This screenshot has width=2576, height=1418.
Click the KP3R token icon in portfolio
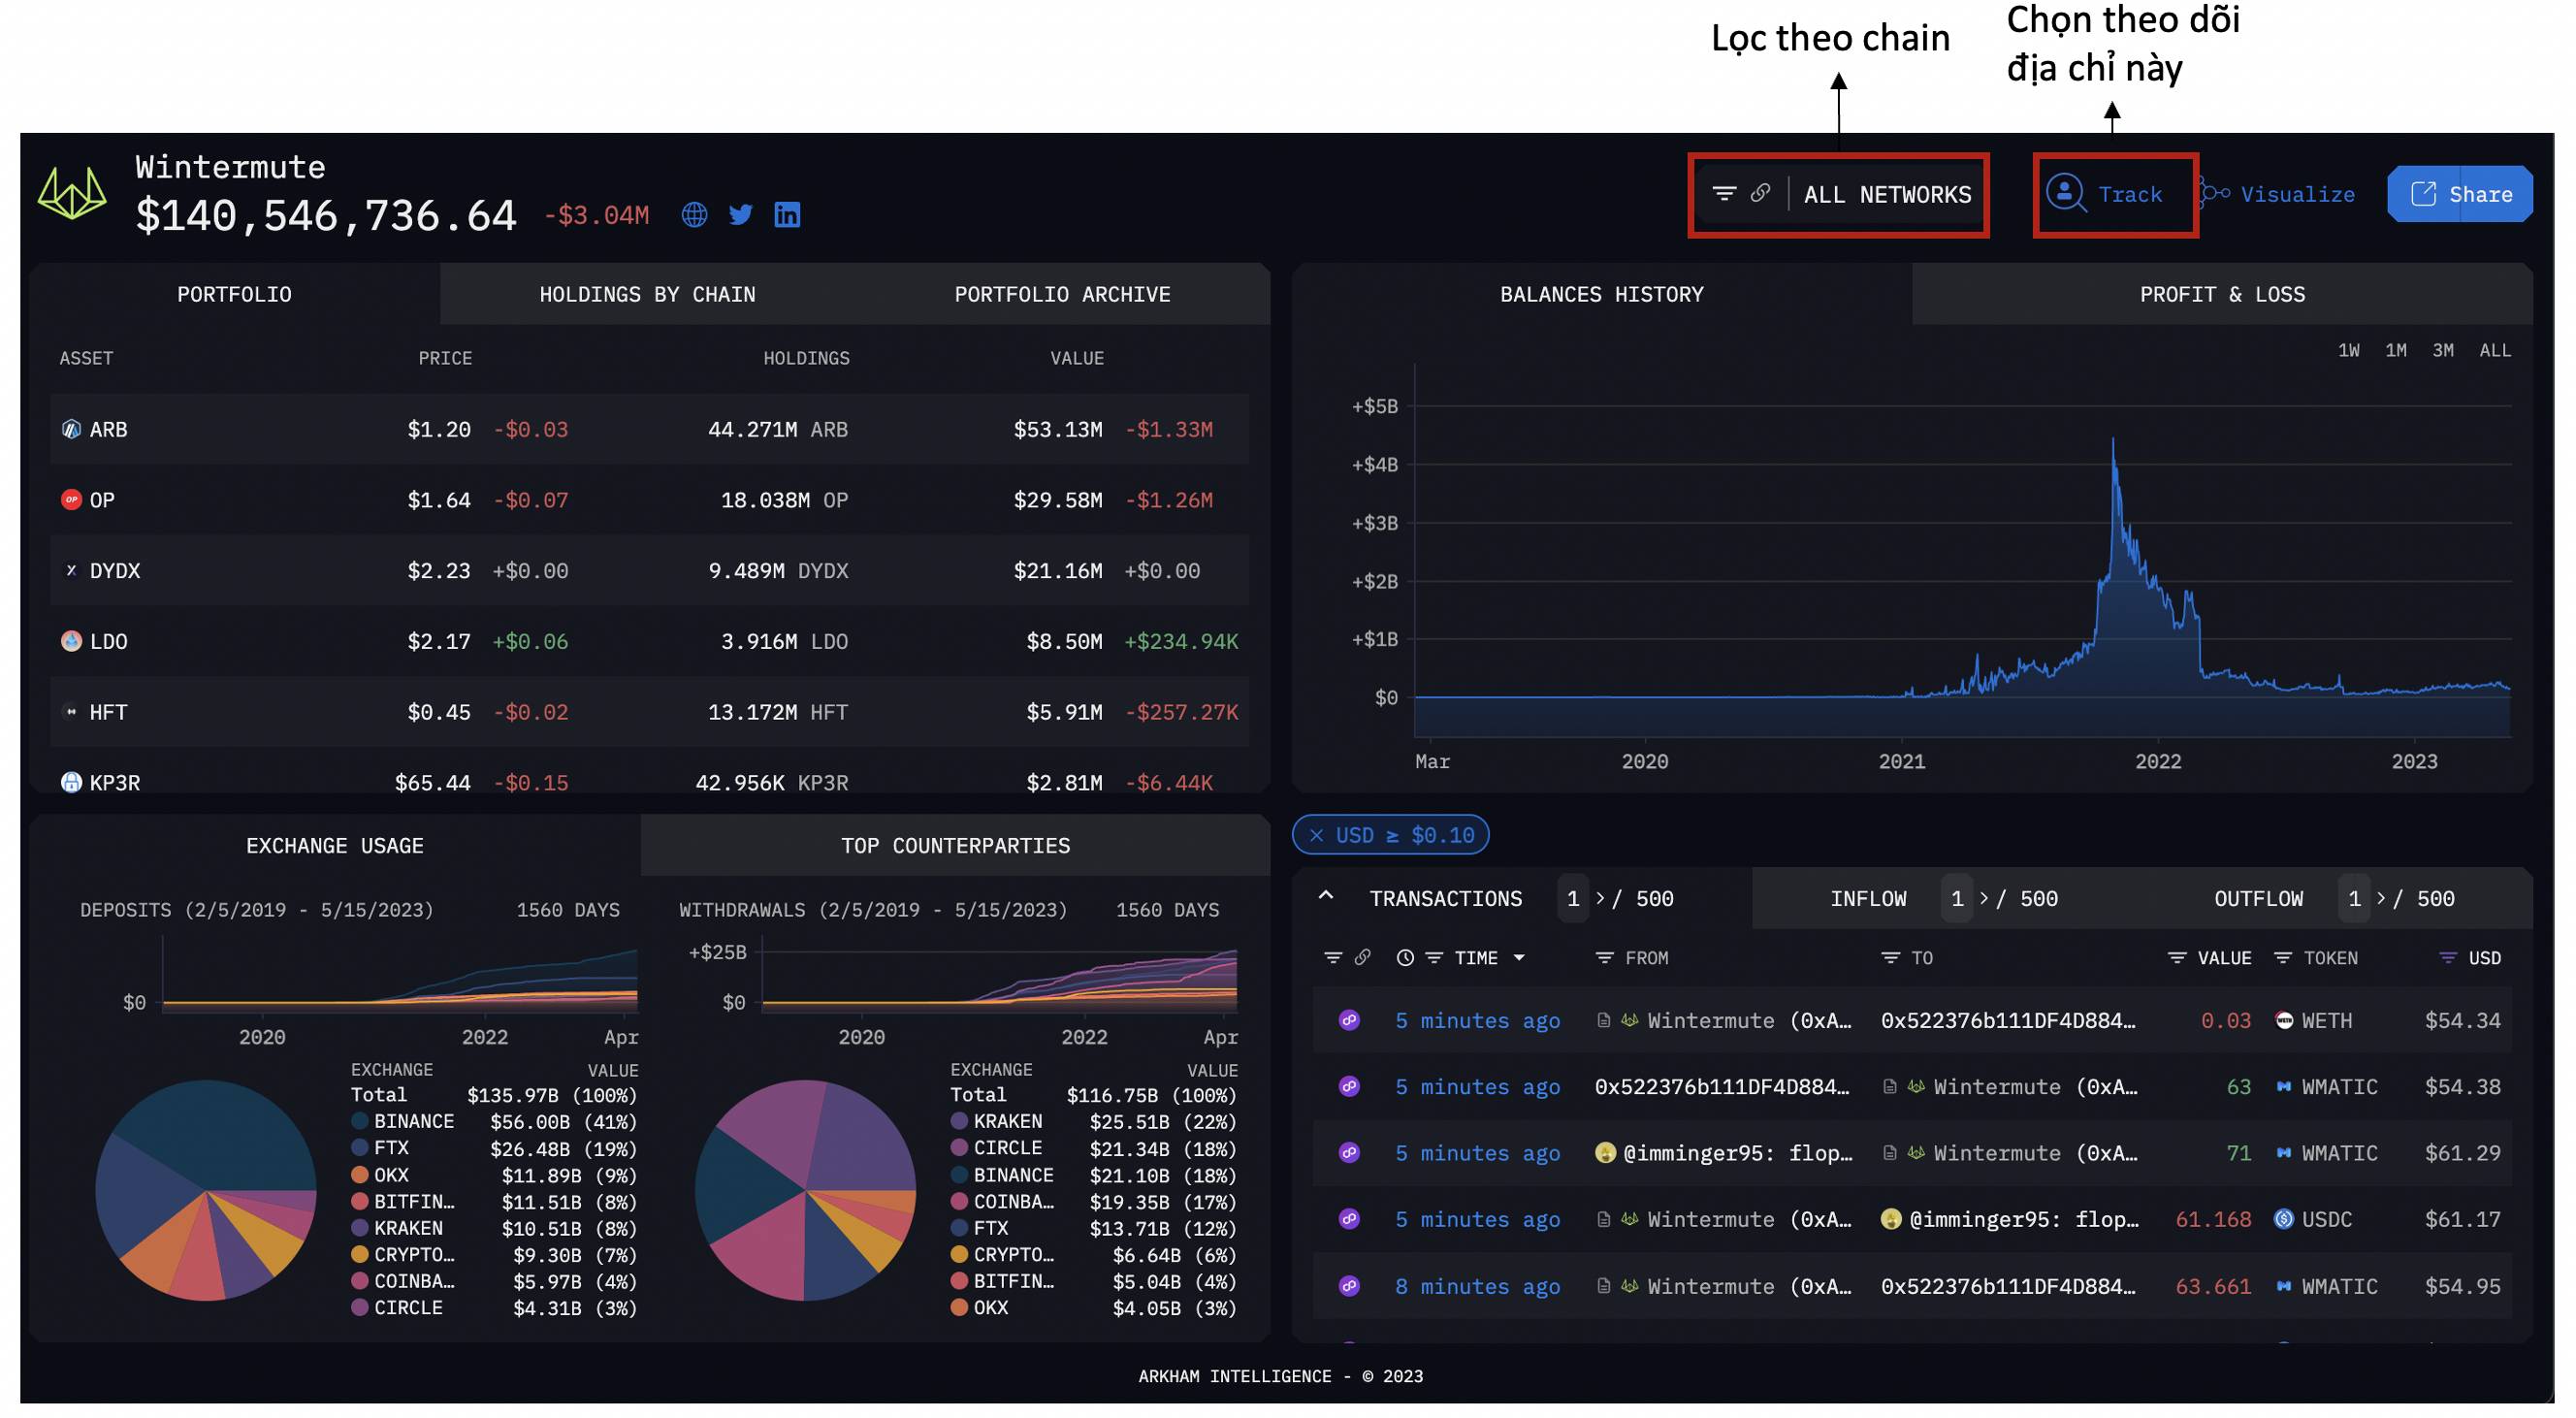pos(71,783)
